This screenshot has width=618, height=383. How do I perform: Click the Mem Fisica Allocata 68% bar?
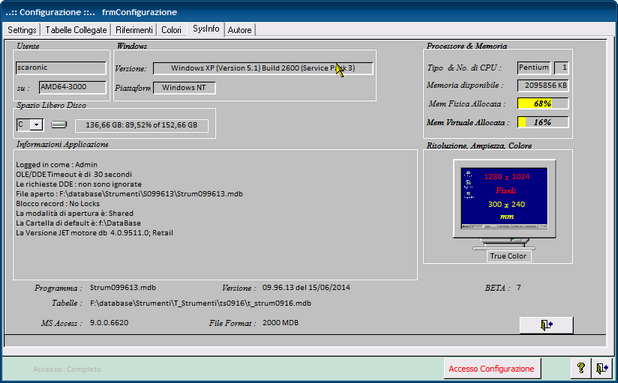click(543, 104)
